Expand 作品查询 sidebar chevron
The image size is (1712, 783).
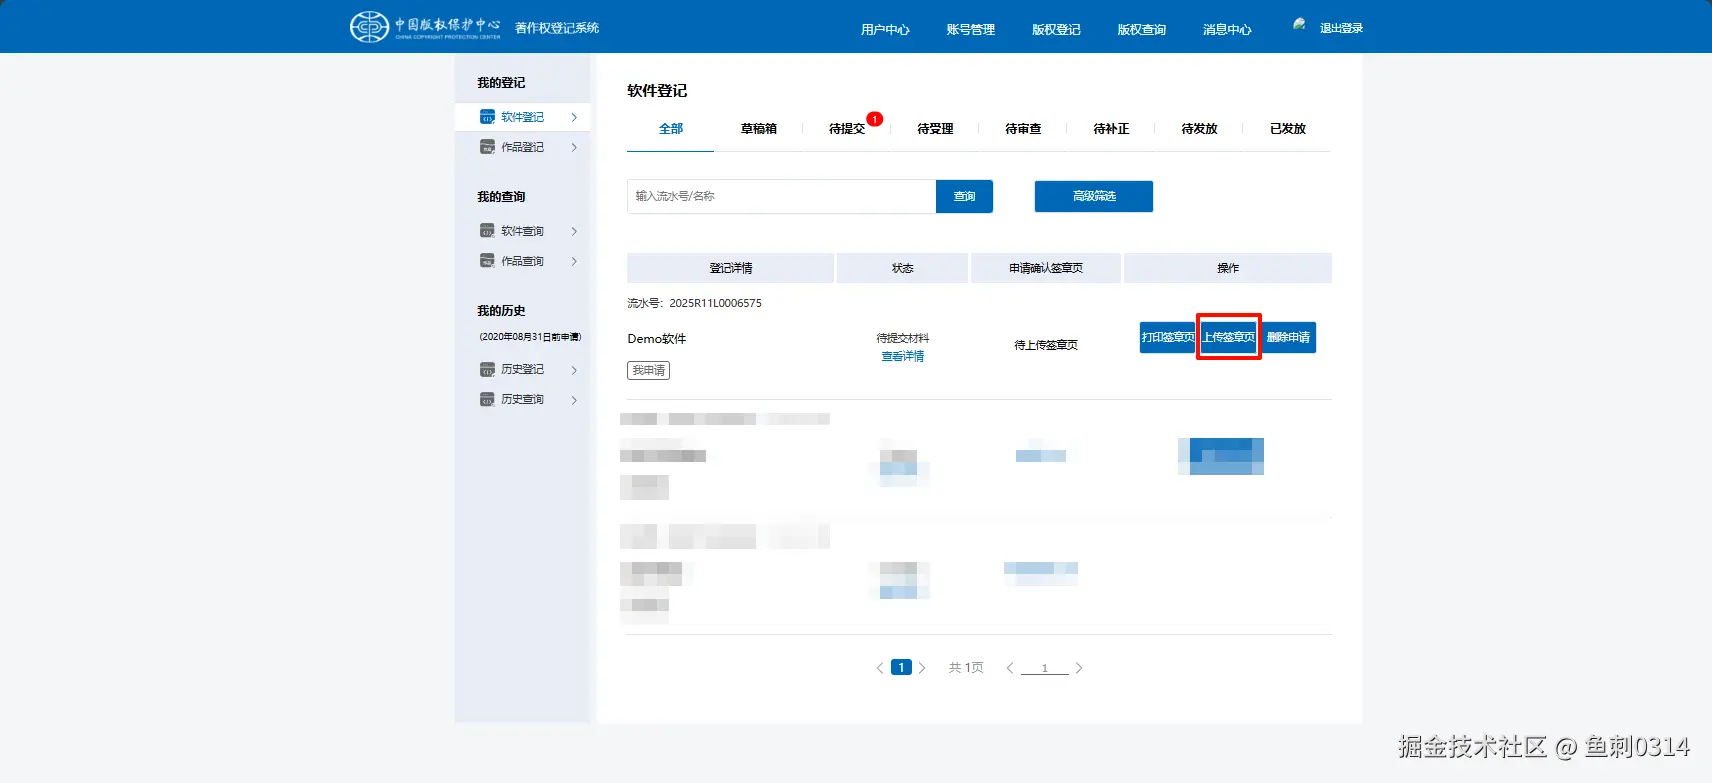click(574, 261)
